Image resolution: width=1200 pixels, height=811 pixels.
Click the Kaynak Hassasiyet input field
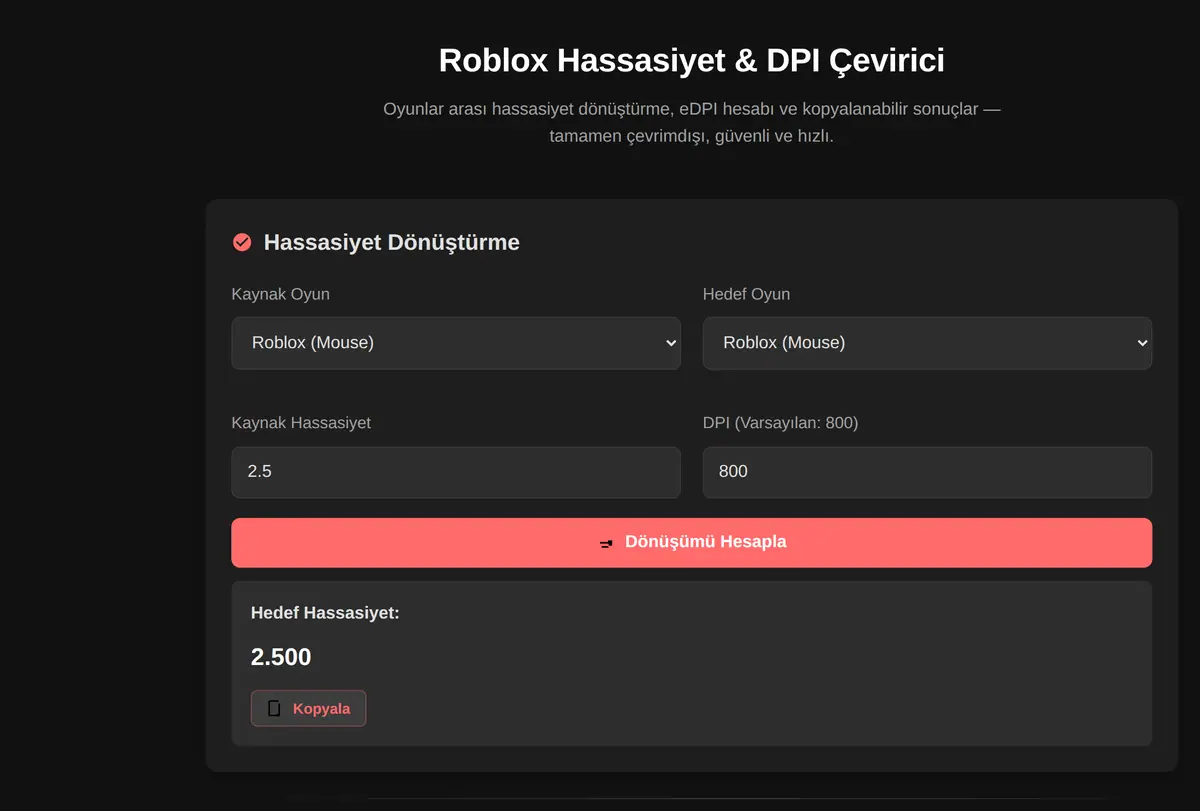click(x=456, y=472)
